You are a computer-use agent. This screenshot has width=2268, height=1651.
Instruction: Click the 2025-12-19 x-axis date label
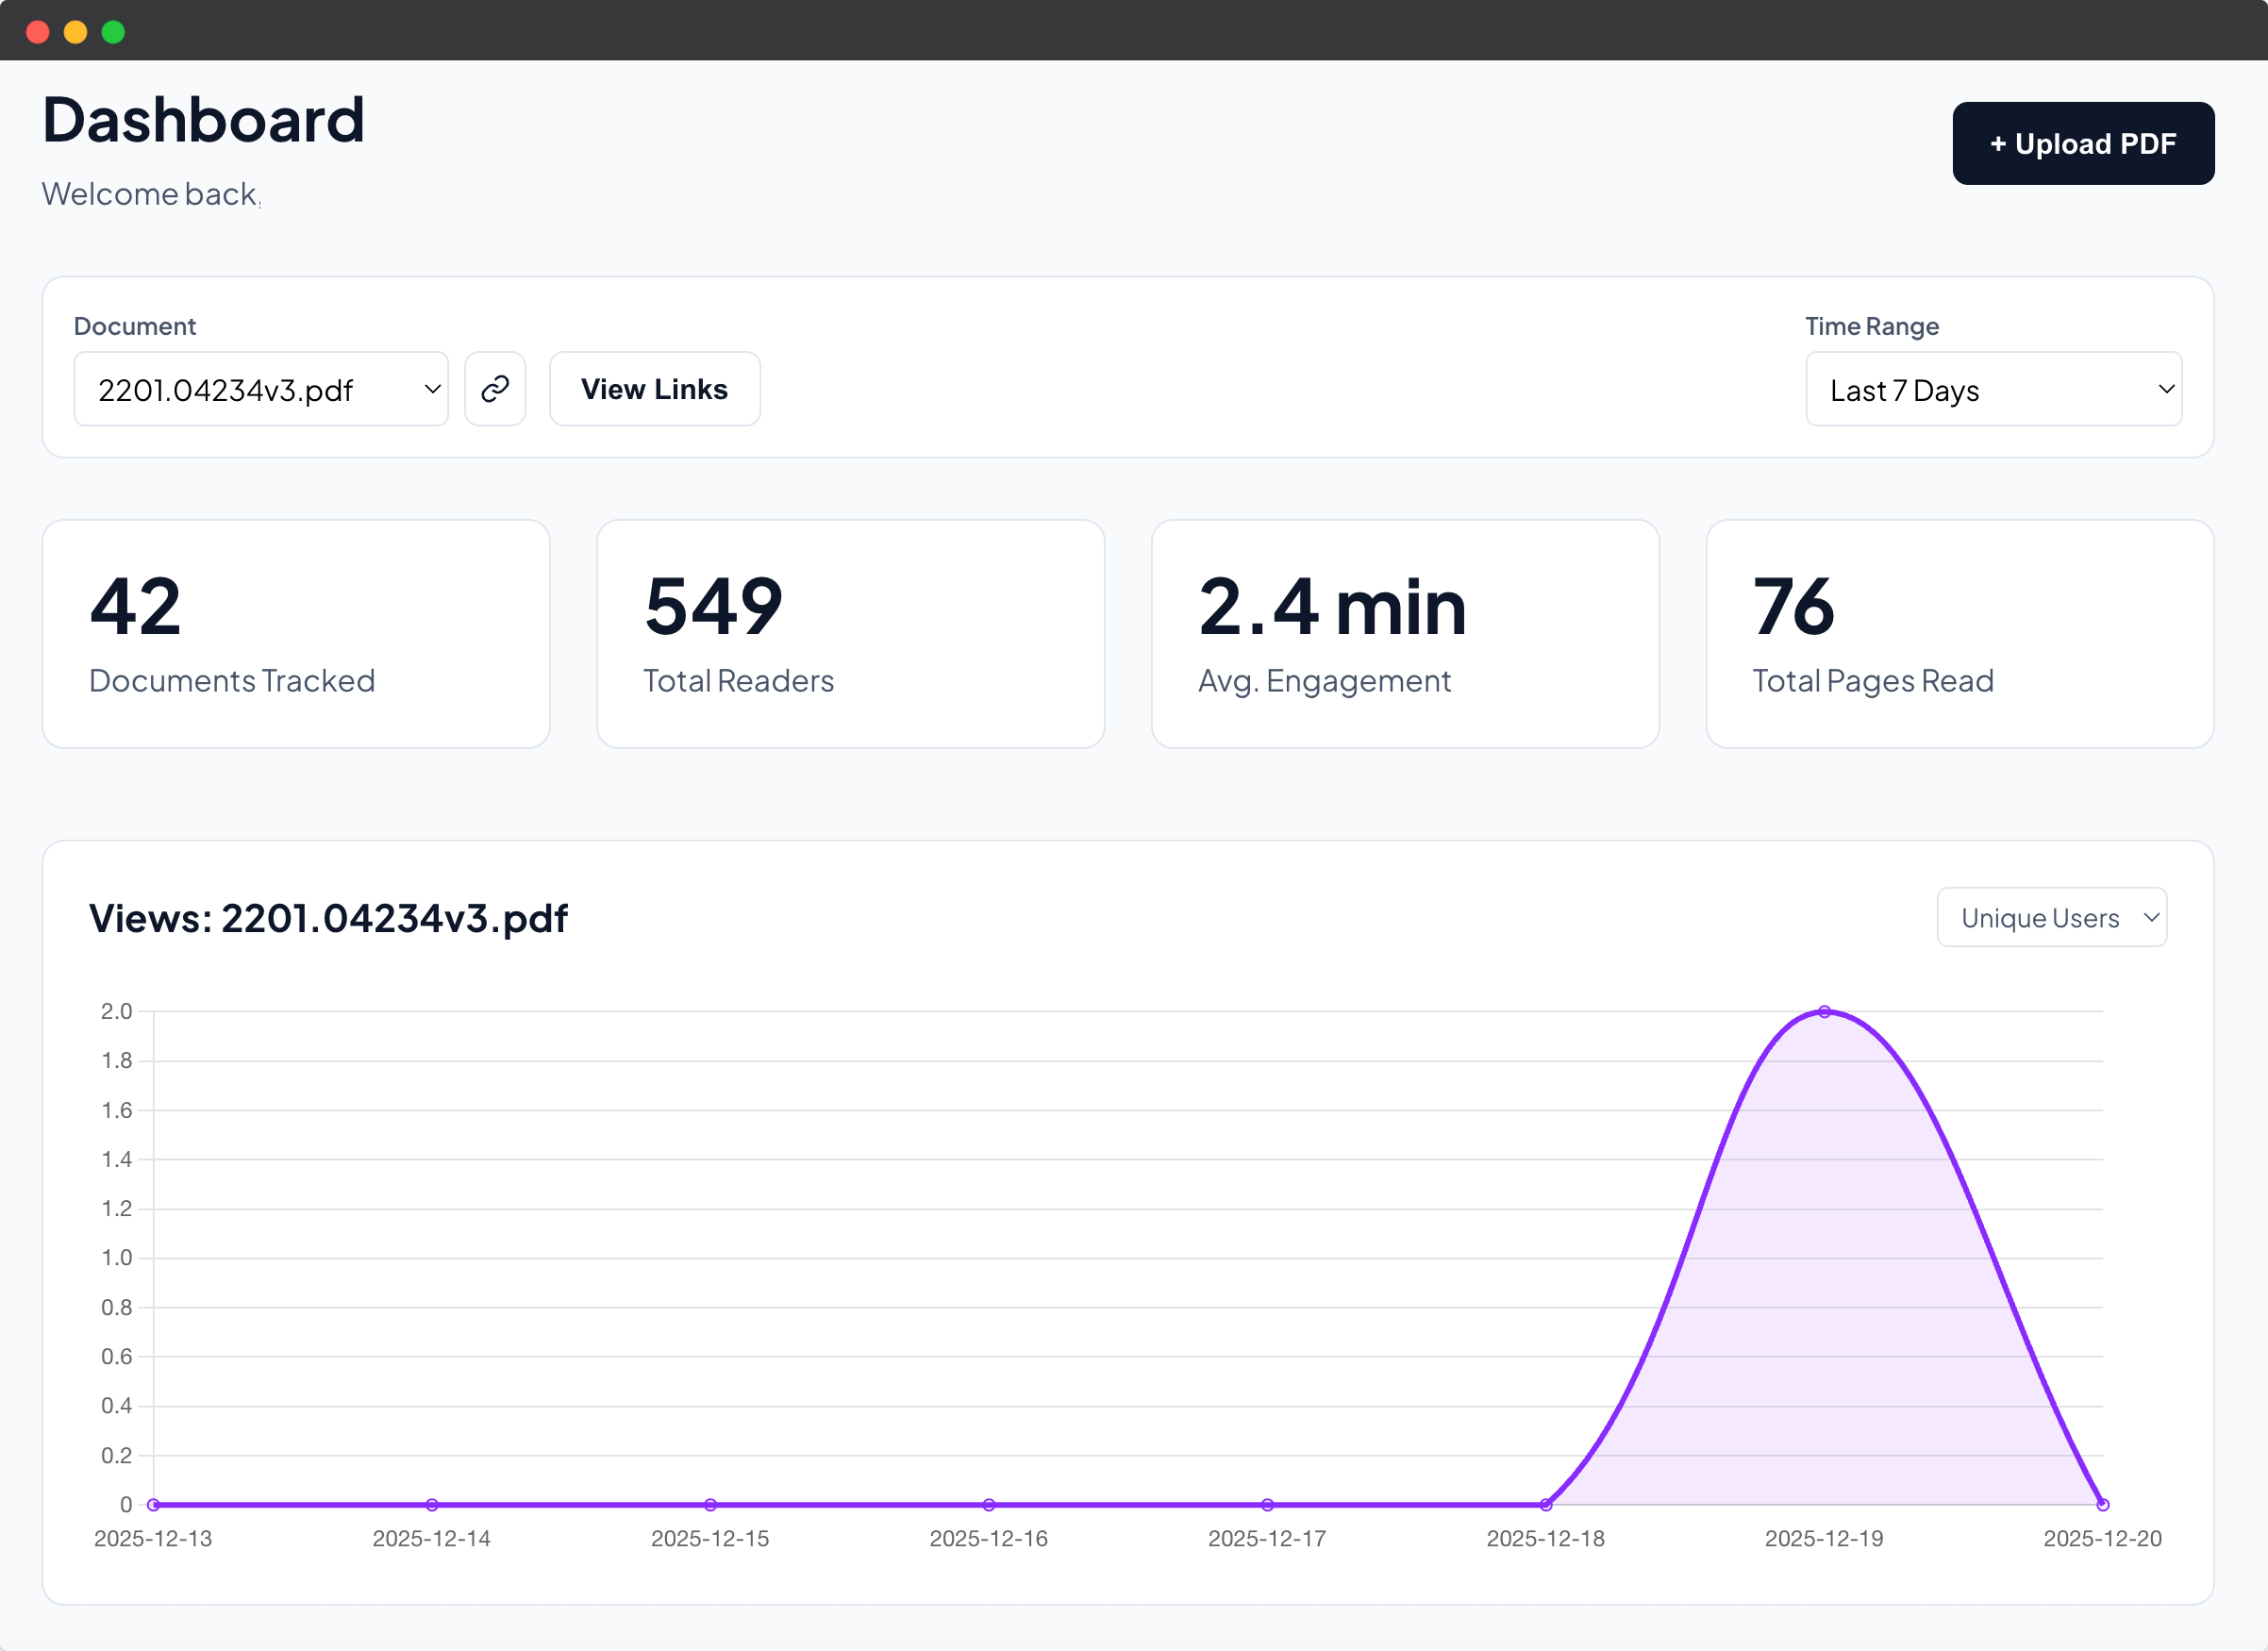1824,1539
